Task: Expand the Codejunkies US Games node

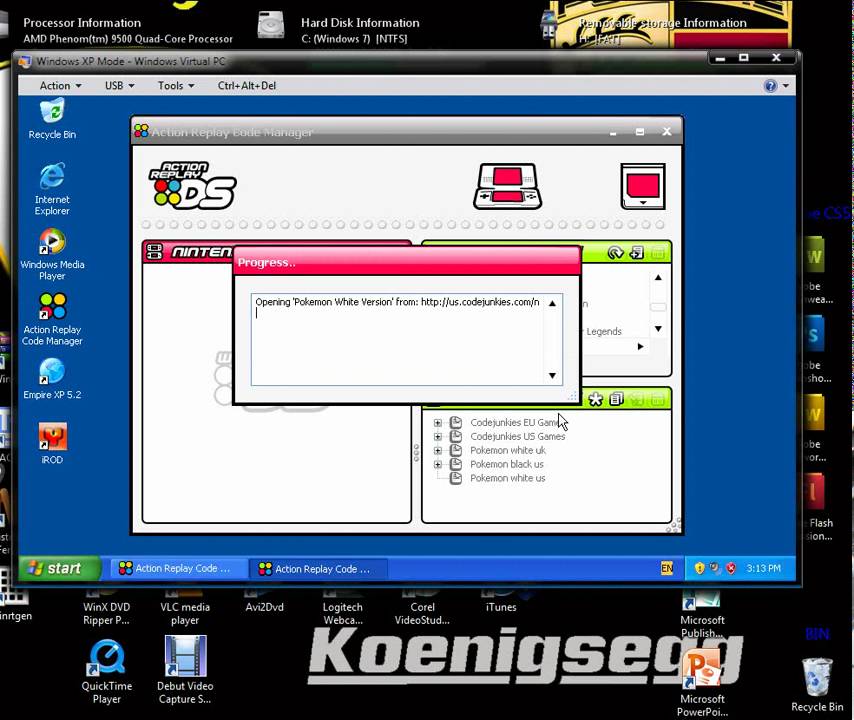Action: (x=437, y=436)
